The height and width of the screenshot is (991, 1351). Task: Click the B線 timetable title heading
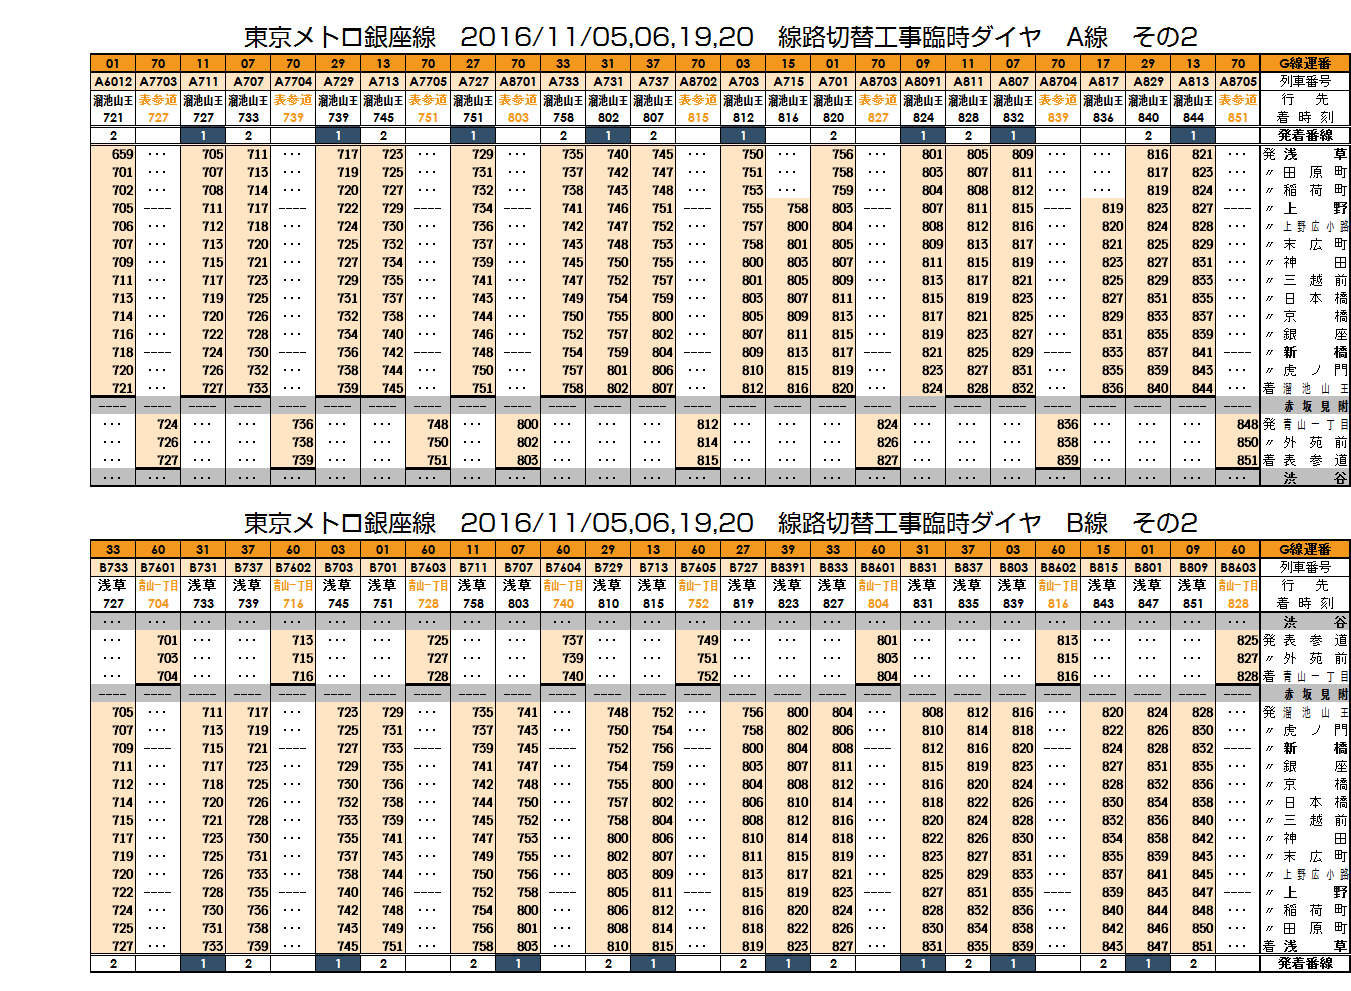pyautogui.click(x=720, y=523)
